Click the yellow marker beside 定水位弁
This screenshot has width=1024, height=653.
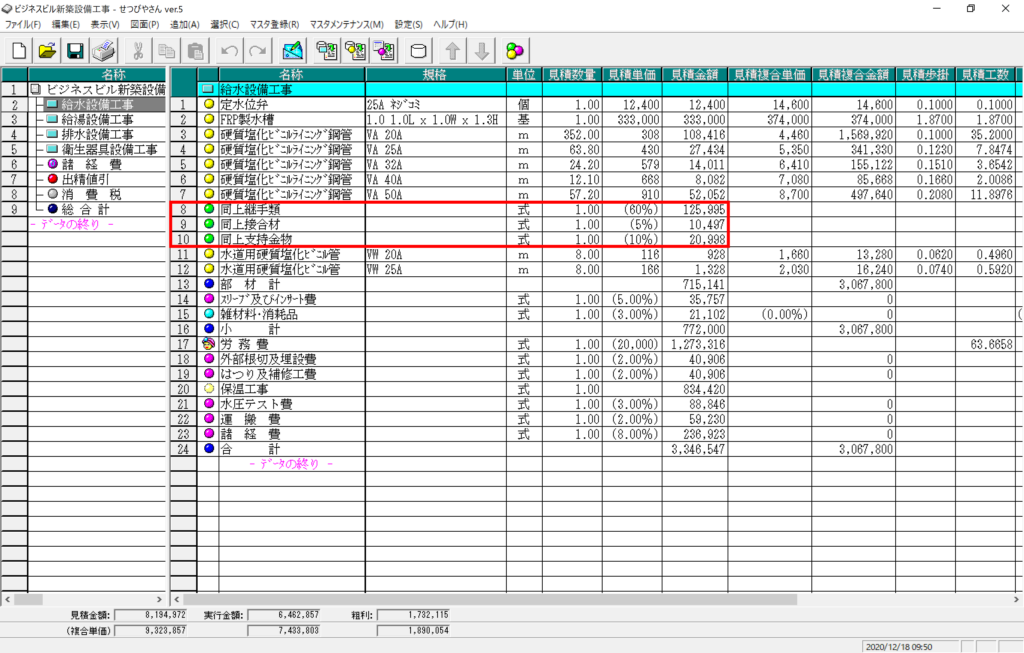click(209, 104)
